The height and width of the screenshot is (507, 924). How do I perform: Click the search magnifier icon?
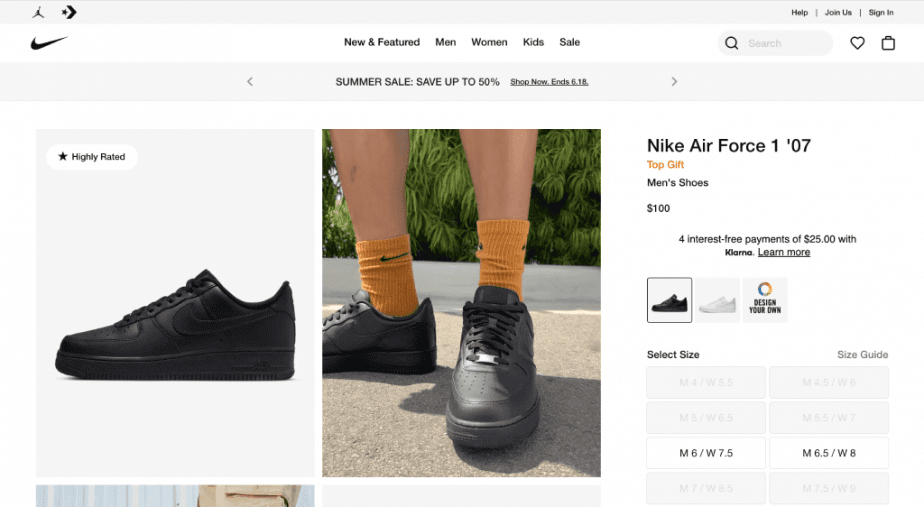[731, 43]
